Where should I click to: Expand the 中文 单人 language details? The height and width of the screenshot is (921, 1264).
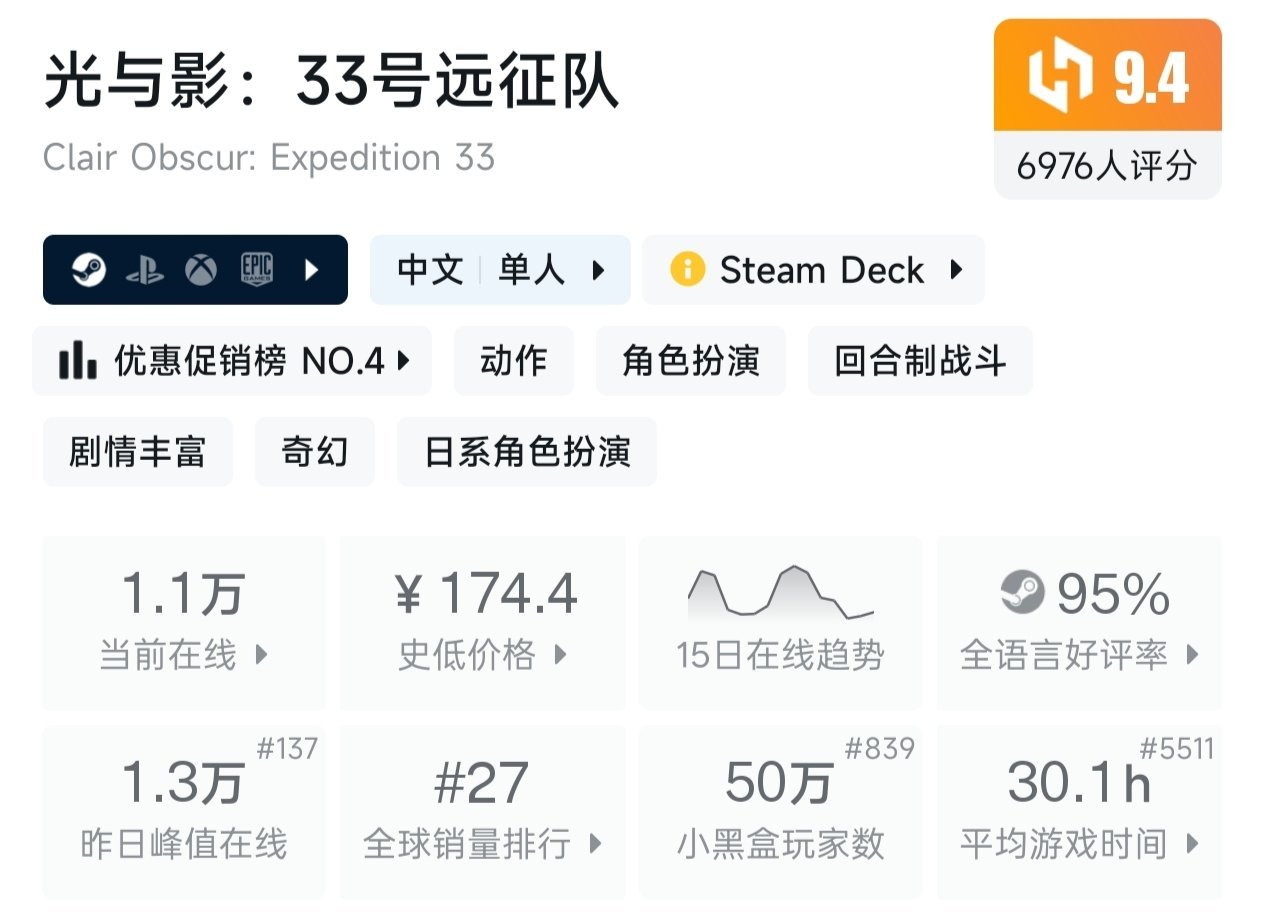tap(500, 270)
